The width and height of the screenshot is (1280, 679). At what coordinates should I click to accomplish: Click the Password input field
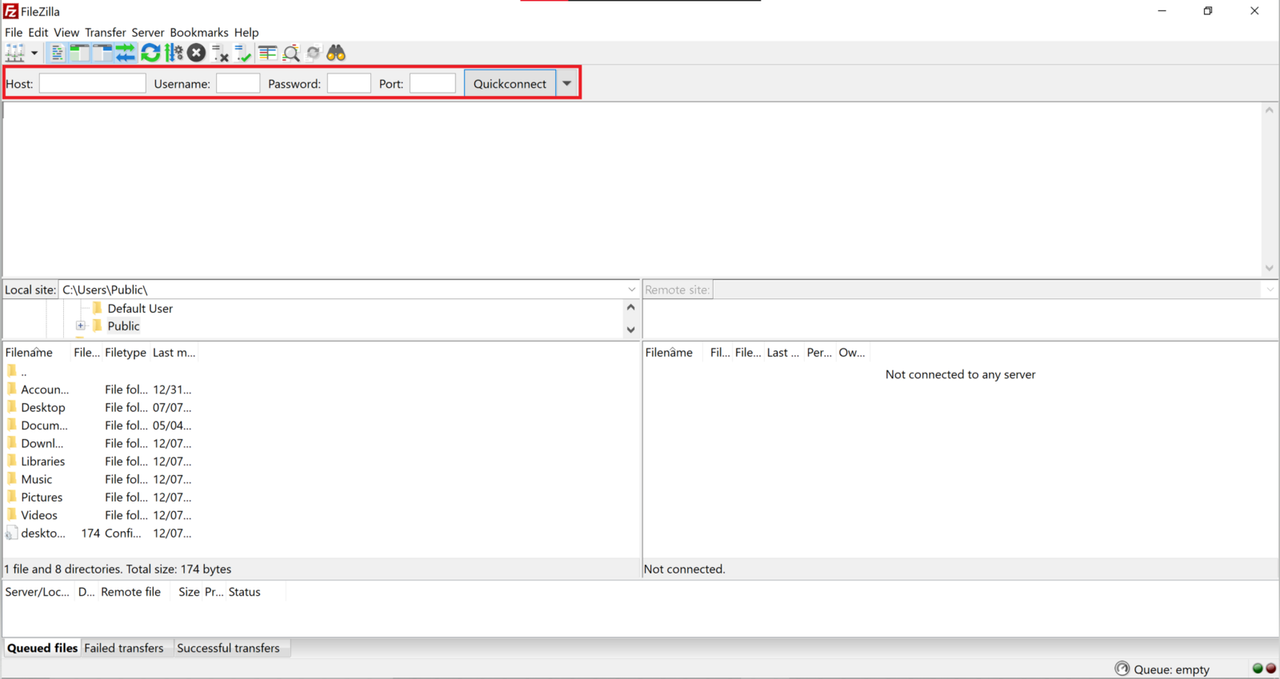pyautogui.click(x=349, y=84)
